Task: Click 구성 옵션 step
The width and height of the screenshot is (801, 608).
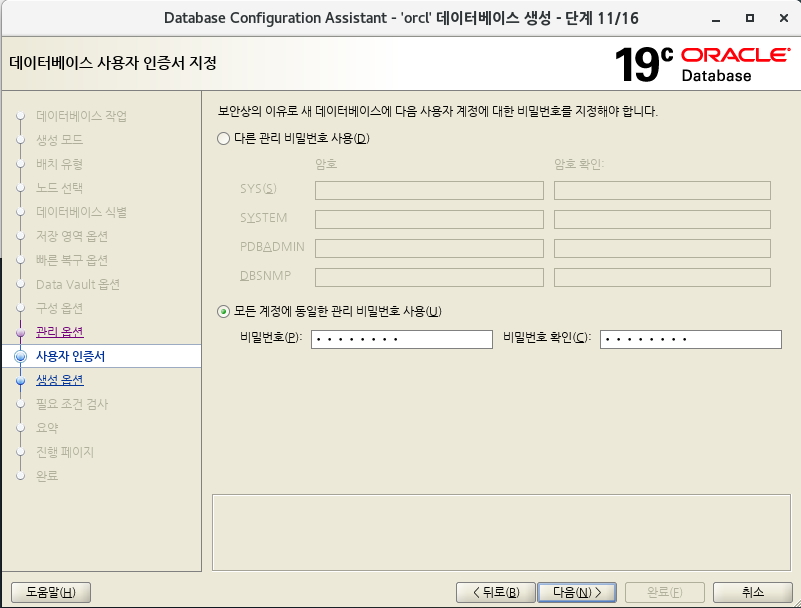Action: [59, 308]
